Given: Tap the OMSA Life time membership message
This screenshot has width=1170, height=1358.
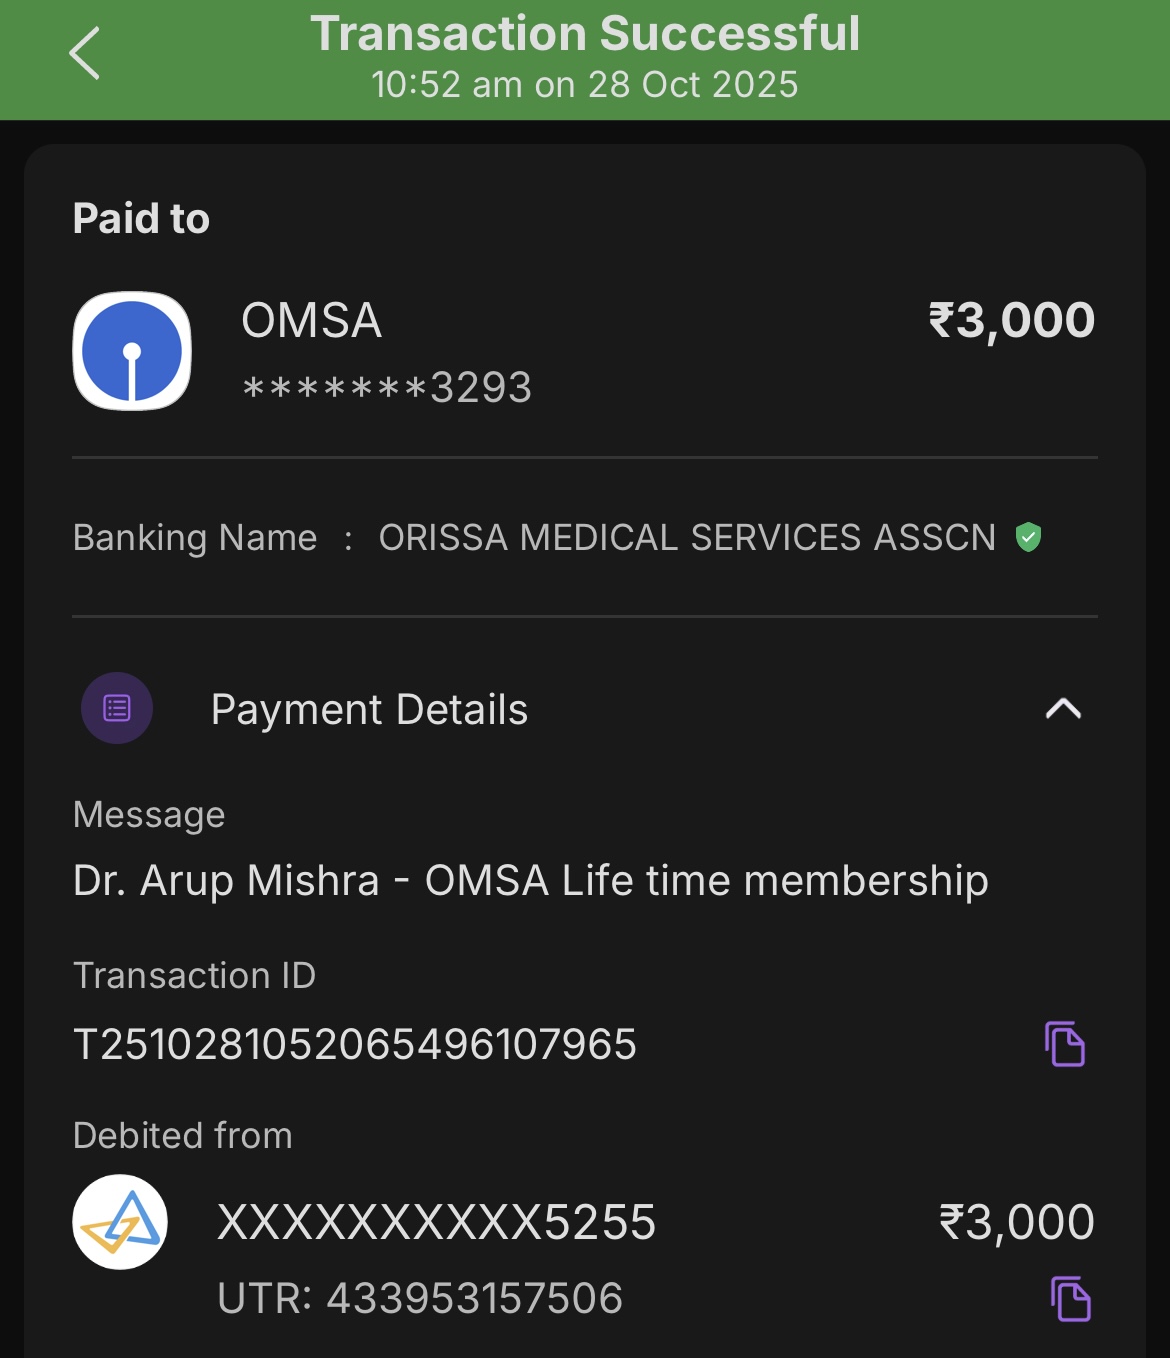Looking at the screenshot, I should tap(530, 881).
